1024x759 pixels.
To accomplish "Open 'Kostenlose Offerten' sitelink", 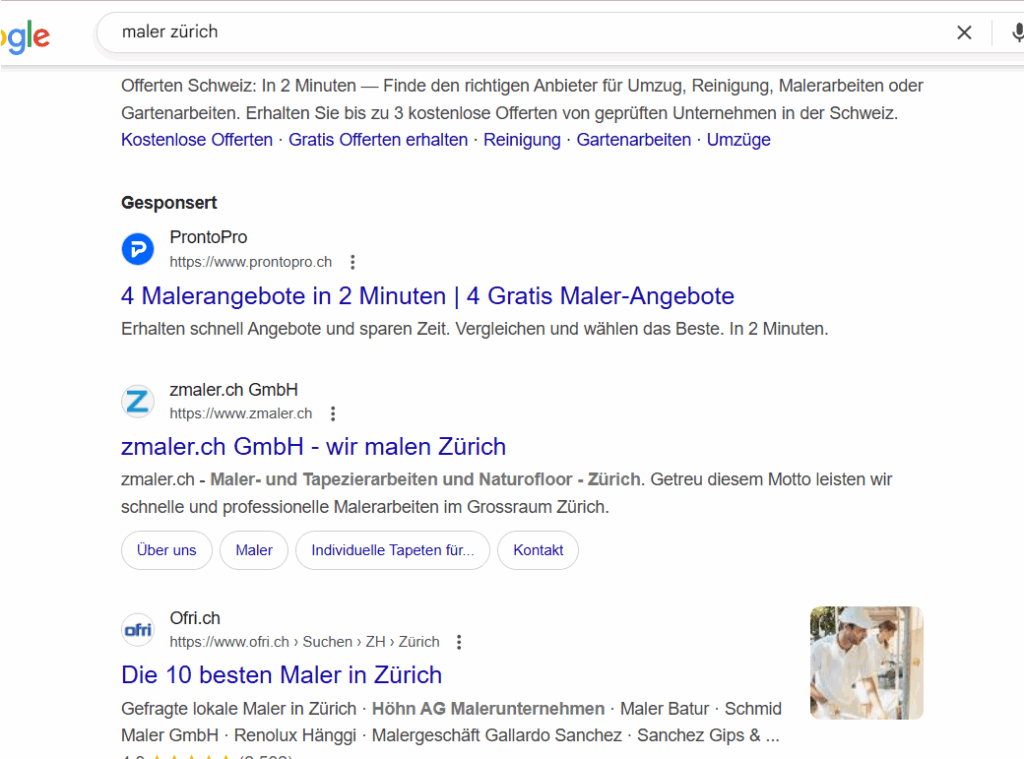I will click(197, 140).
